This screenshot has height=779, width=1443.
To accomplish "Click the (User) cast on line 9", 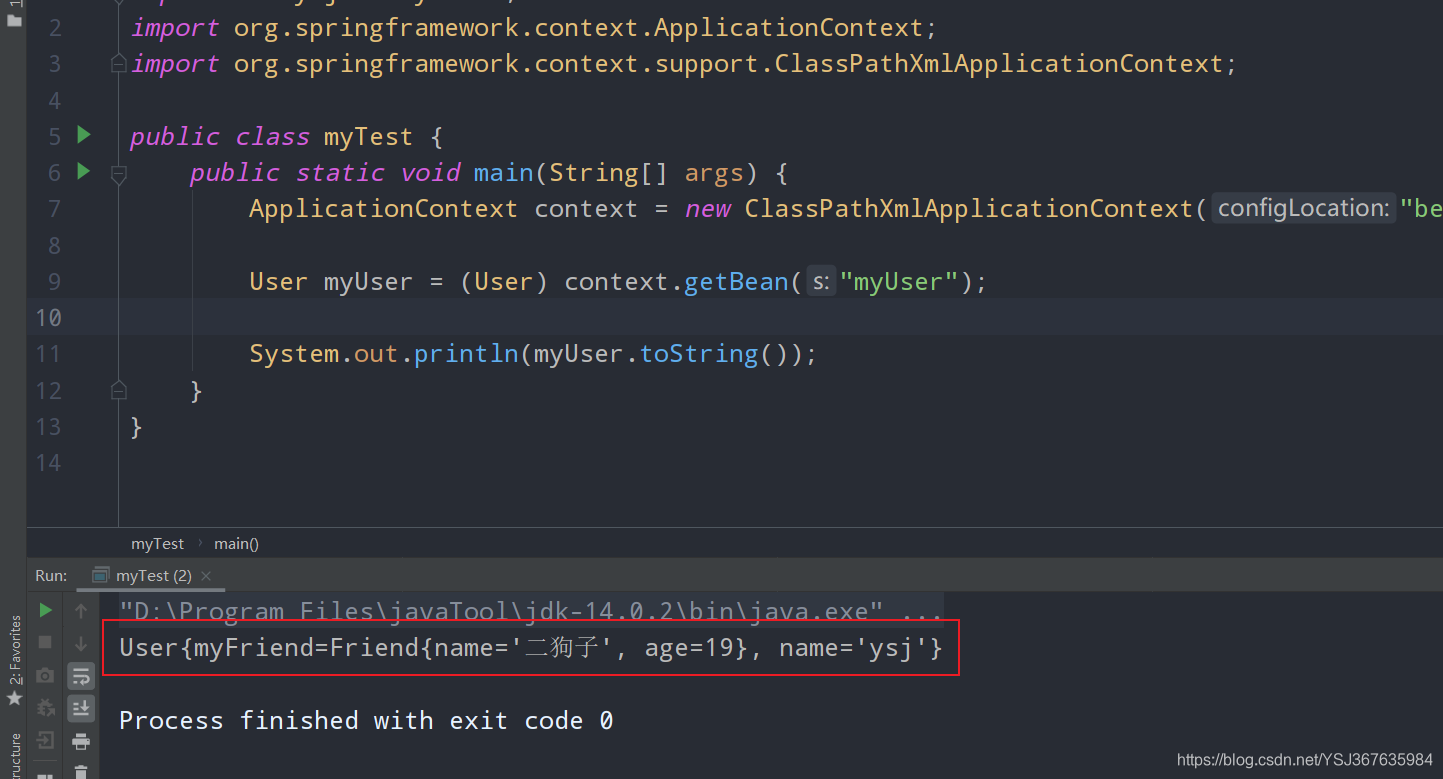I will point(504,282).
